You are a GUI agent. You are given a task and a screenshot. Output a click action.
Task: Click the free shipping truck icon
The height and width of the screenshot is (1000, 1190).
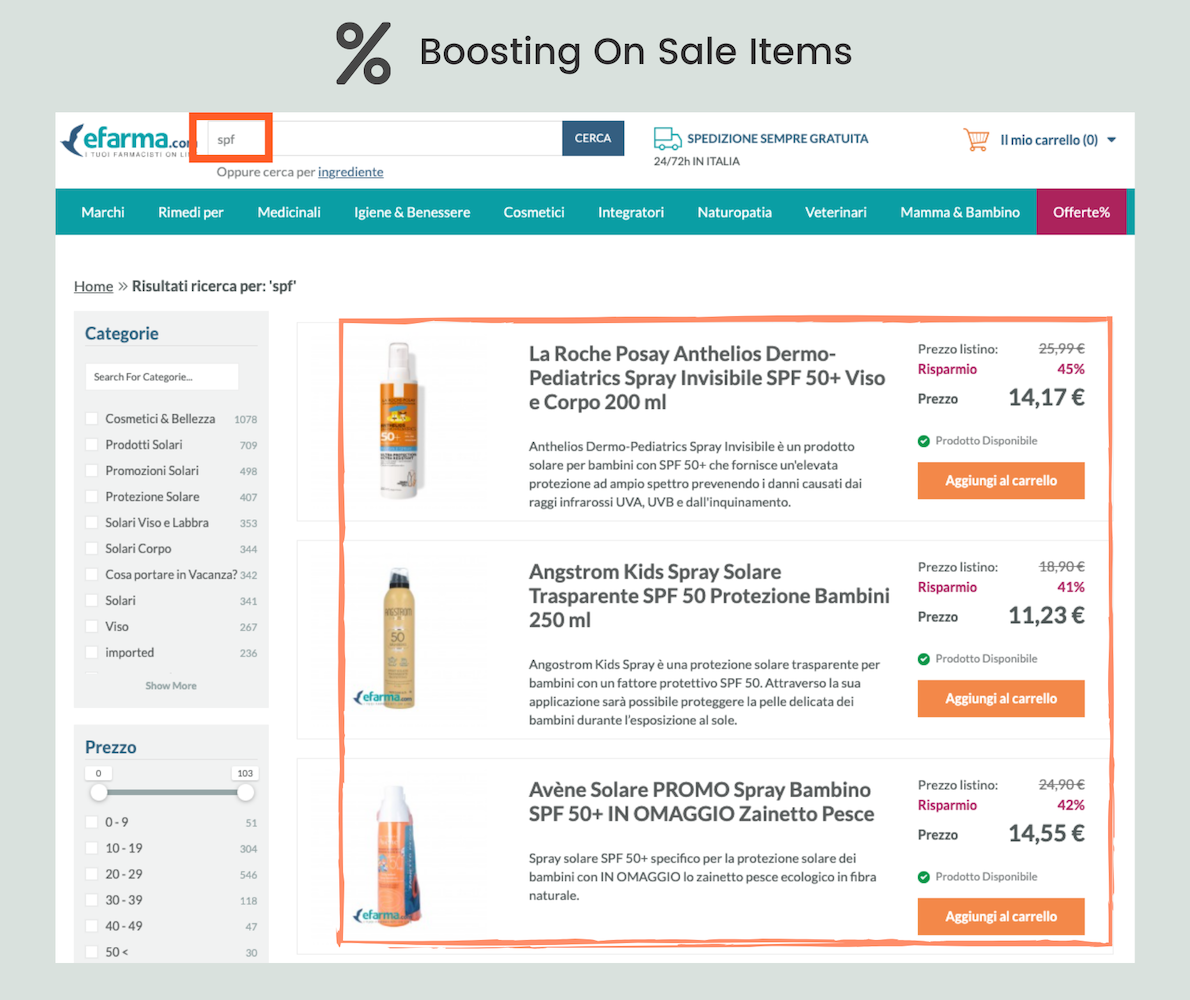pos(667,138)
